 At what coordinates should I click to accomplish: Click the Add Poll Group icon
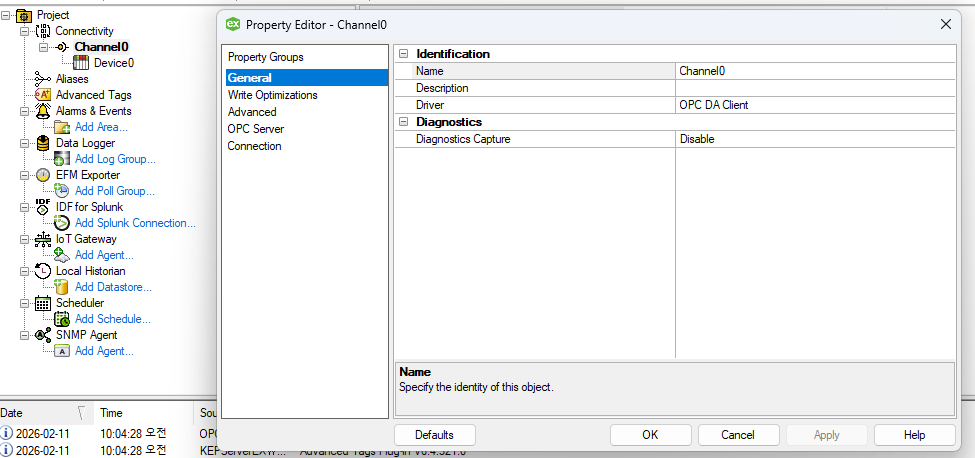[x=62, y=191]
